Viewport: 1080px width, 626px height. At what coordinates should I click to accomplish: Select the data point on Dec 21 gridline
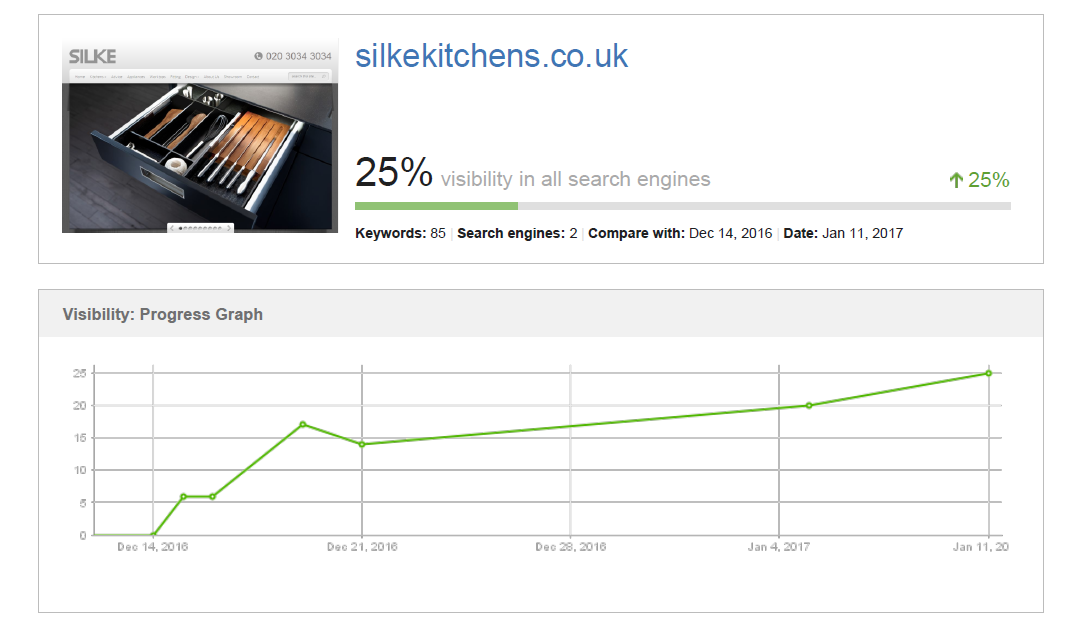point(362,444)
